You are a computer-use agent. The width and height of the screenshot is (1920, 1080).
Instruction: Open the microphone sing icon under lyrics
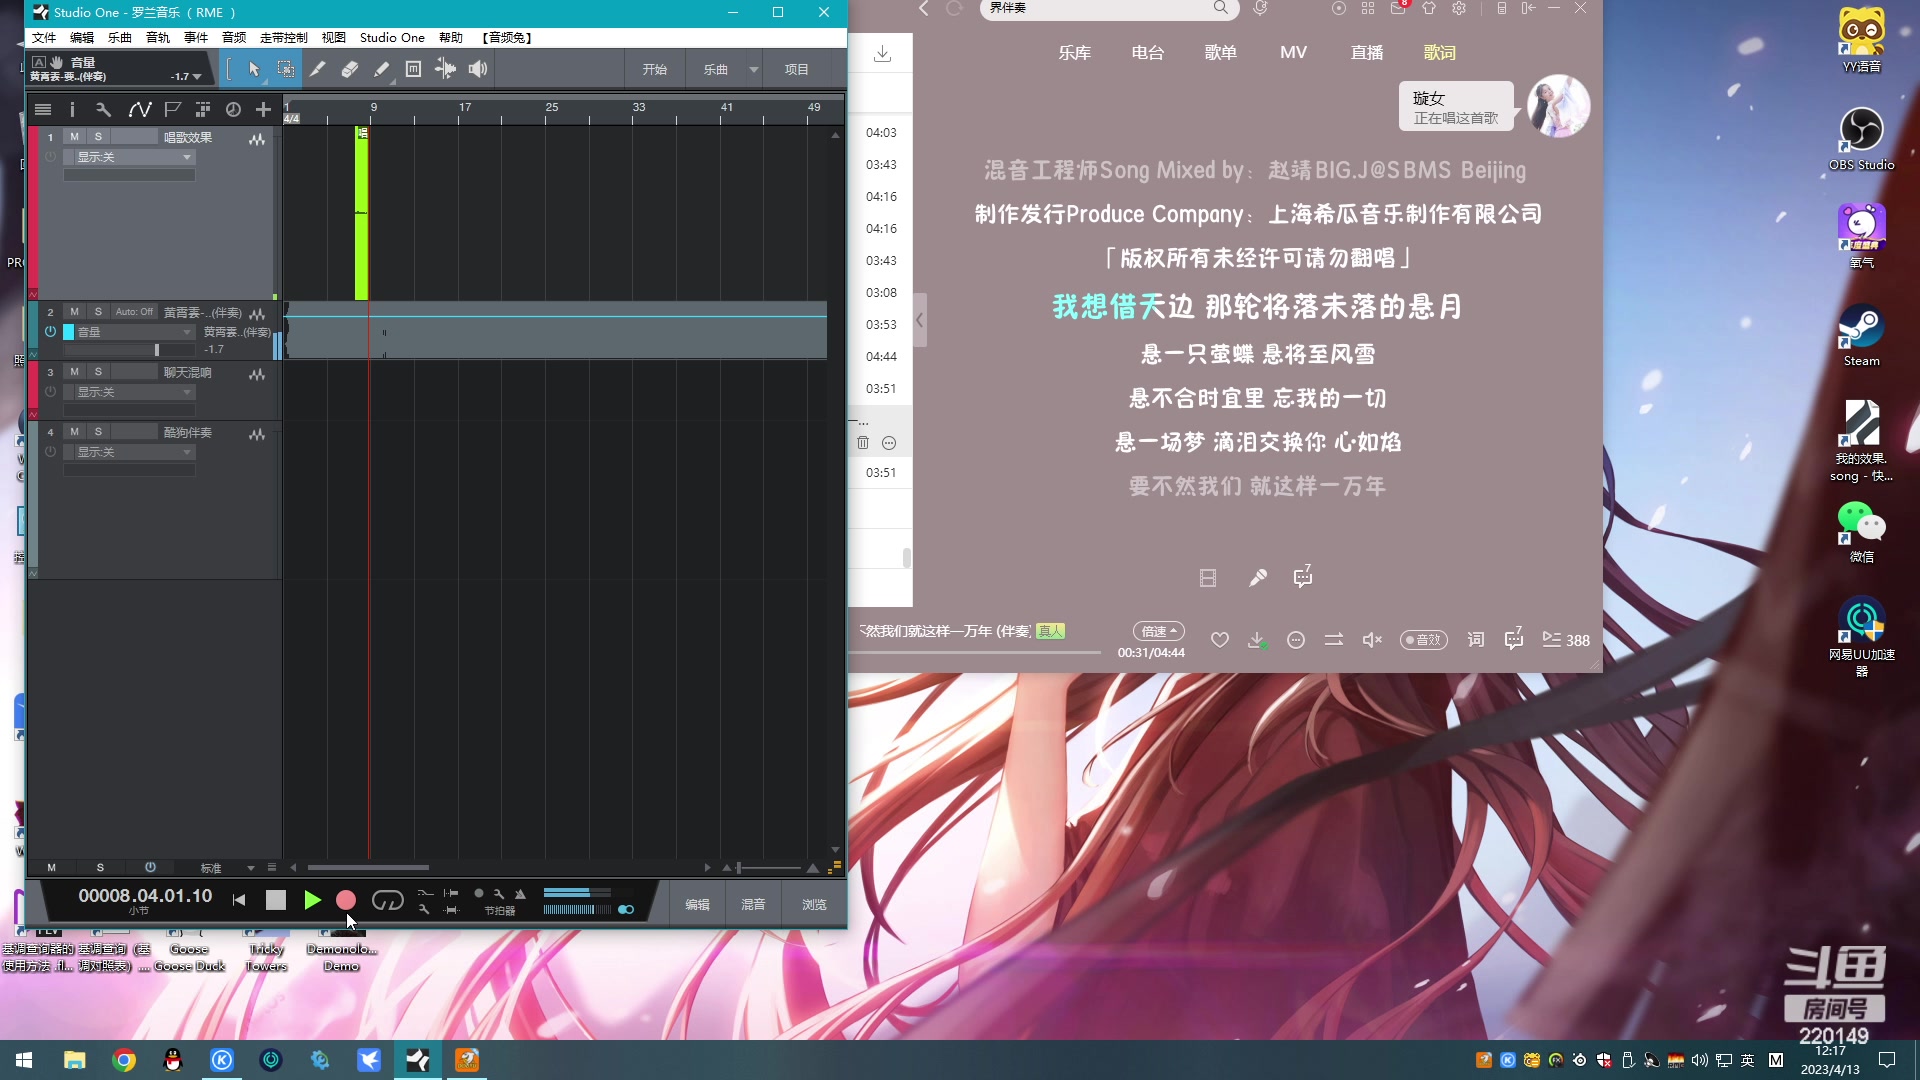pyautogui.click(x=1258, y=578)
